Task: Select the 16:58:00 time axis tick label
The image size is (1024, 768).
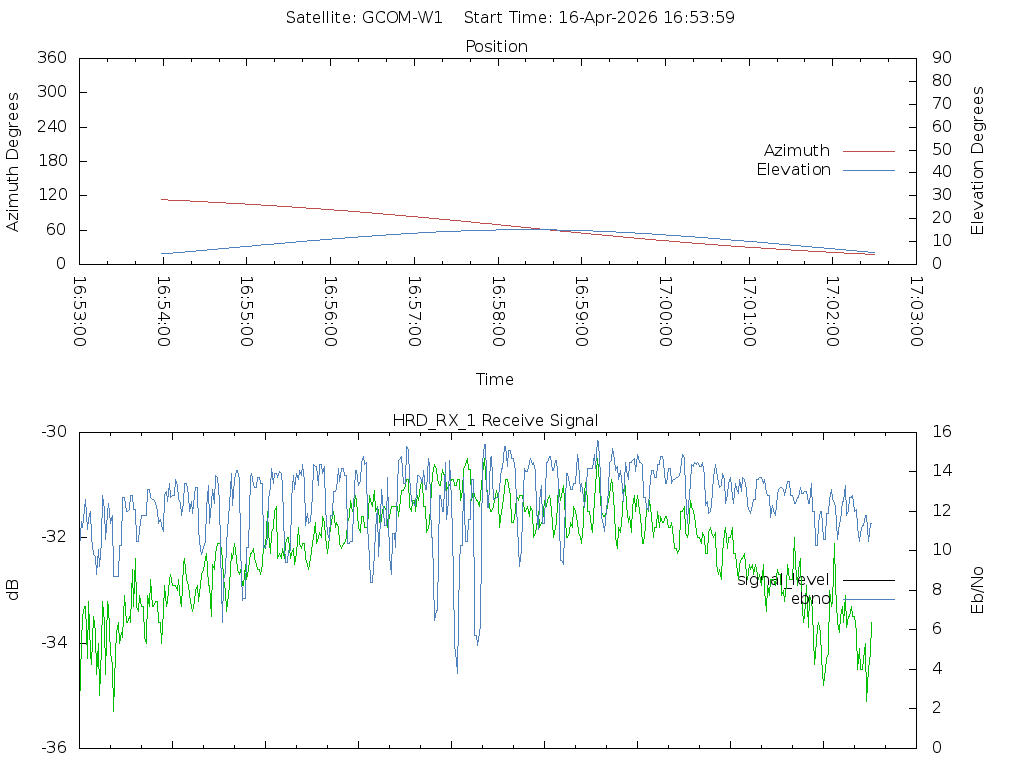Action: [x=498, y=312]
